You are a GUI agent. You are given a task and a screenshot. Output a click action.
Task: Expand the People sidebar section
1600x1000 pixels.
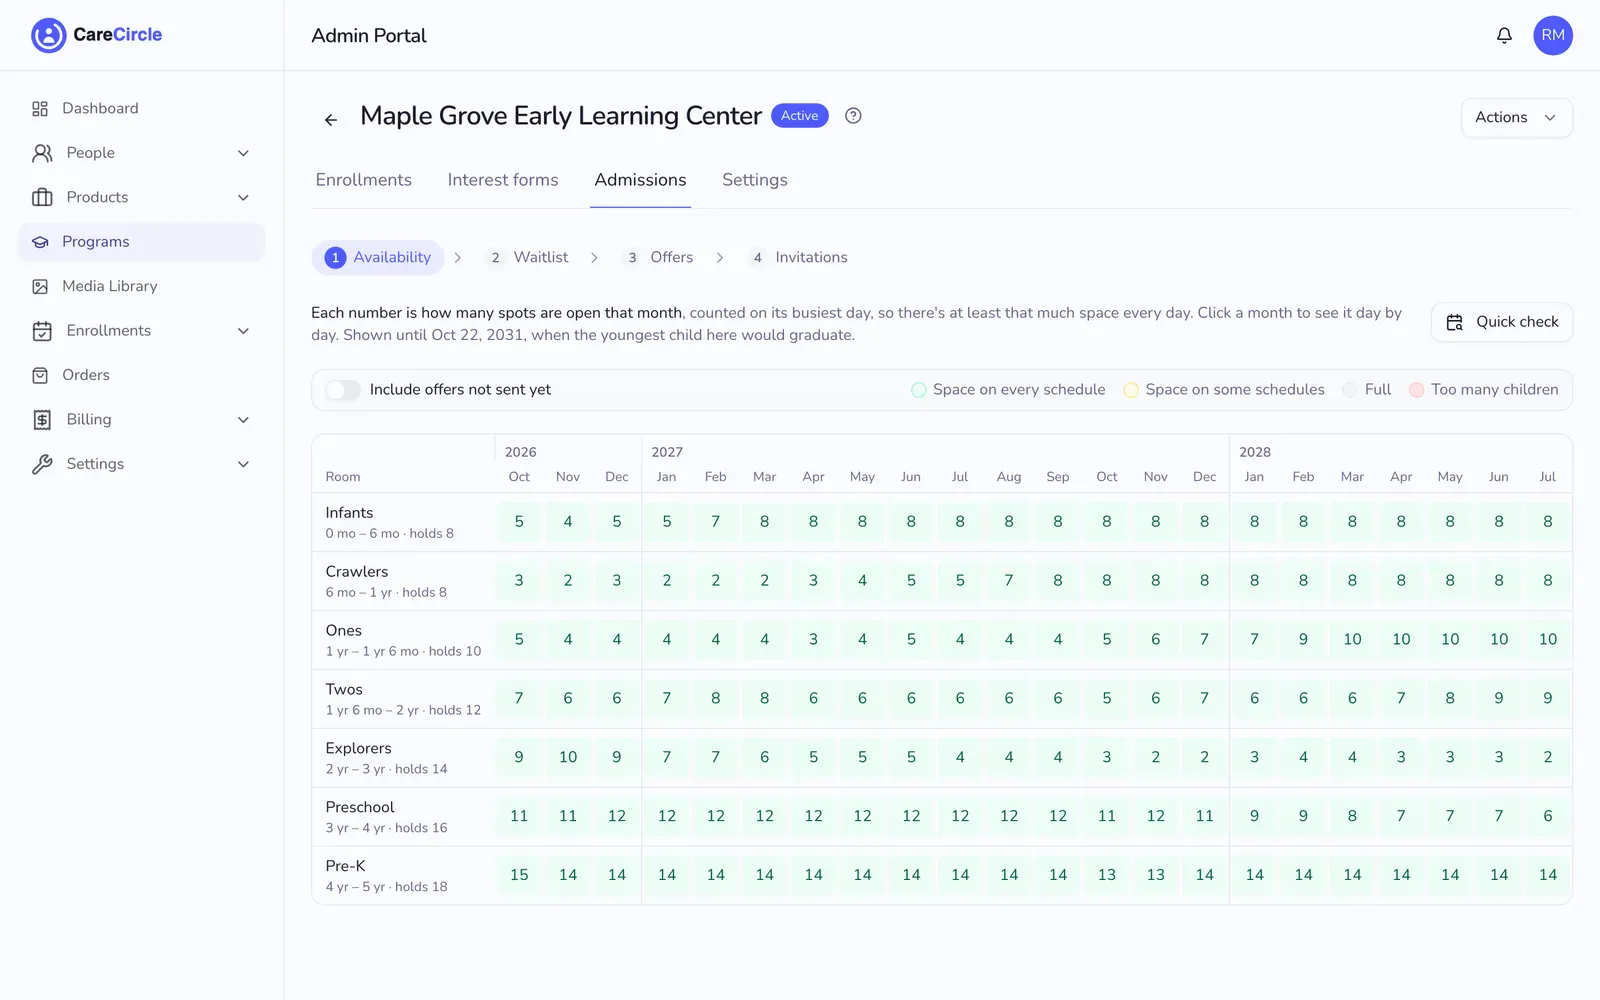(x=243, y=153)
